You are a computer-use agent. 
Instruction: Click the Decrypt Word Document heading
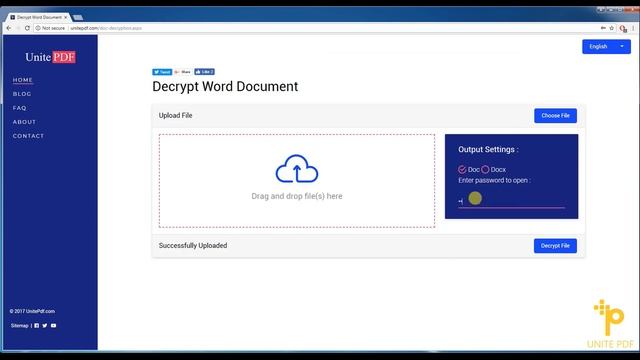225,87
